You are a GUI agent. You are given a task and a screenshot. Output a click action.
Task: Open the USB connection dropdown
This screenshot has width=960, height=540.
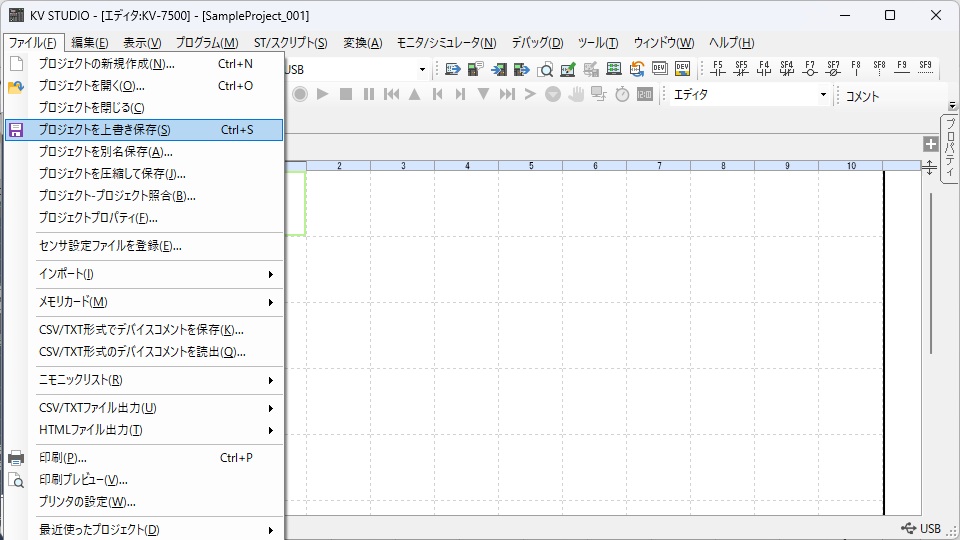click(422, 70)
